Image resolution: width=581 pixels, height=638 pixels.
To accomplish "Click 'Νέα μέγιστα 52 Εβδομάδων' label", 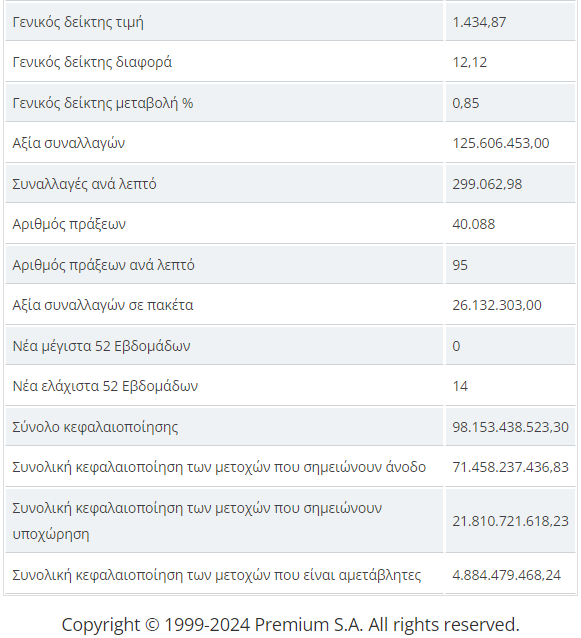I will click(101, 346).
